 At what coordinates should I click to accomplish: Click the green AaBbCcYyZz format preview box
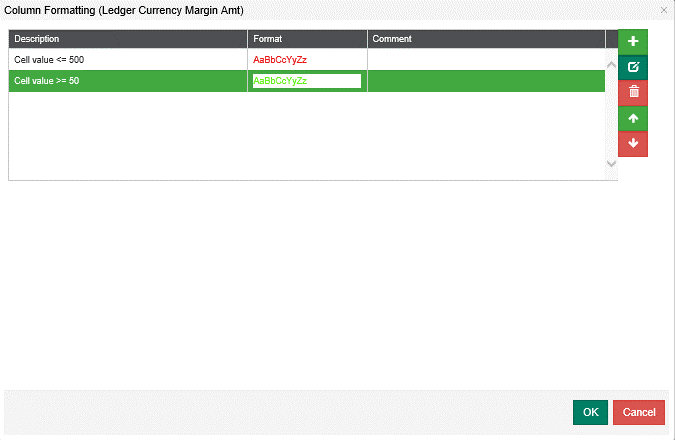(306, 81)
